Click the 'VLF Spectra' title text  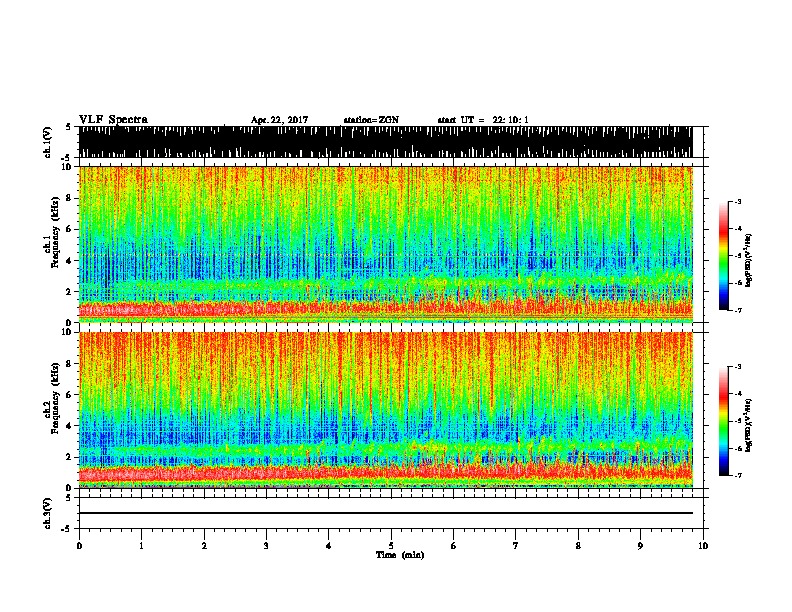pyautogui.click(x=113, y=120)
